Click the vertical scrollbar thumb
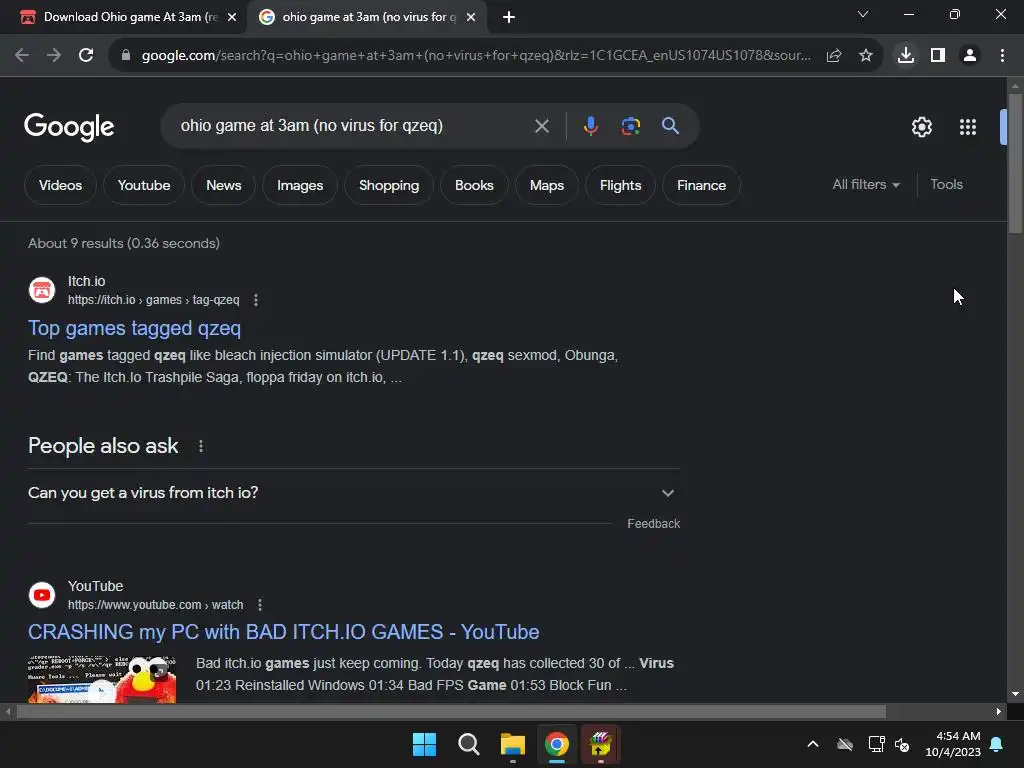 tap(1015, 163)
